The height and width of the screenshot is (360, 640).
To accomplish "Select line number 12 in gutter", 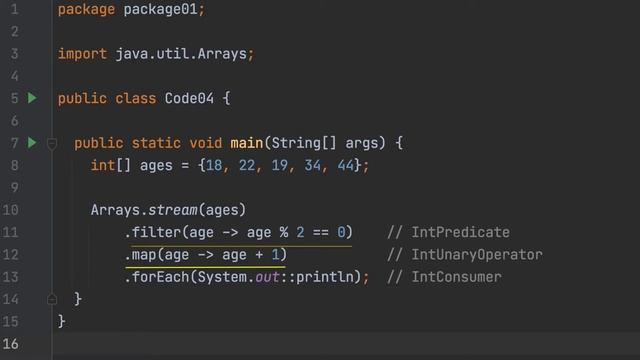I will 10,255.
